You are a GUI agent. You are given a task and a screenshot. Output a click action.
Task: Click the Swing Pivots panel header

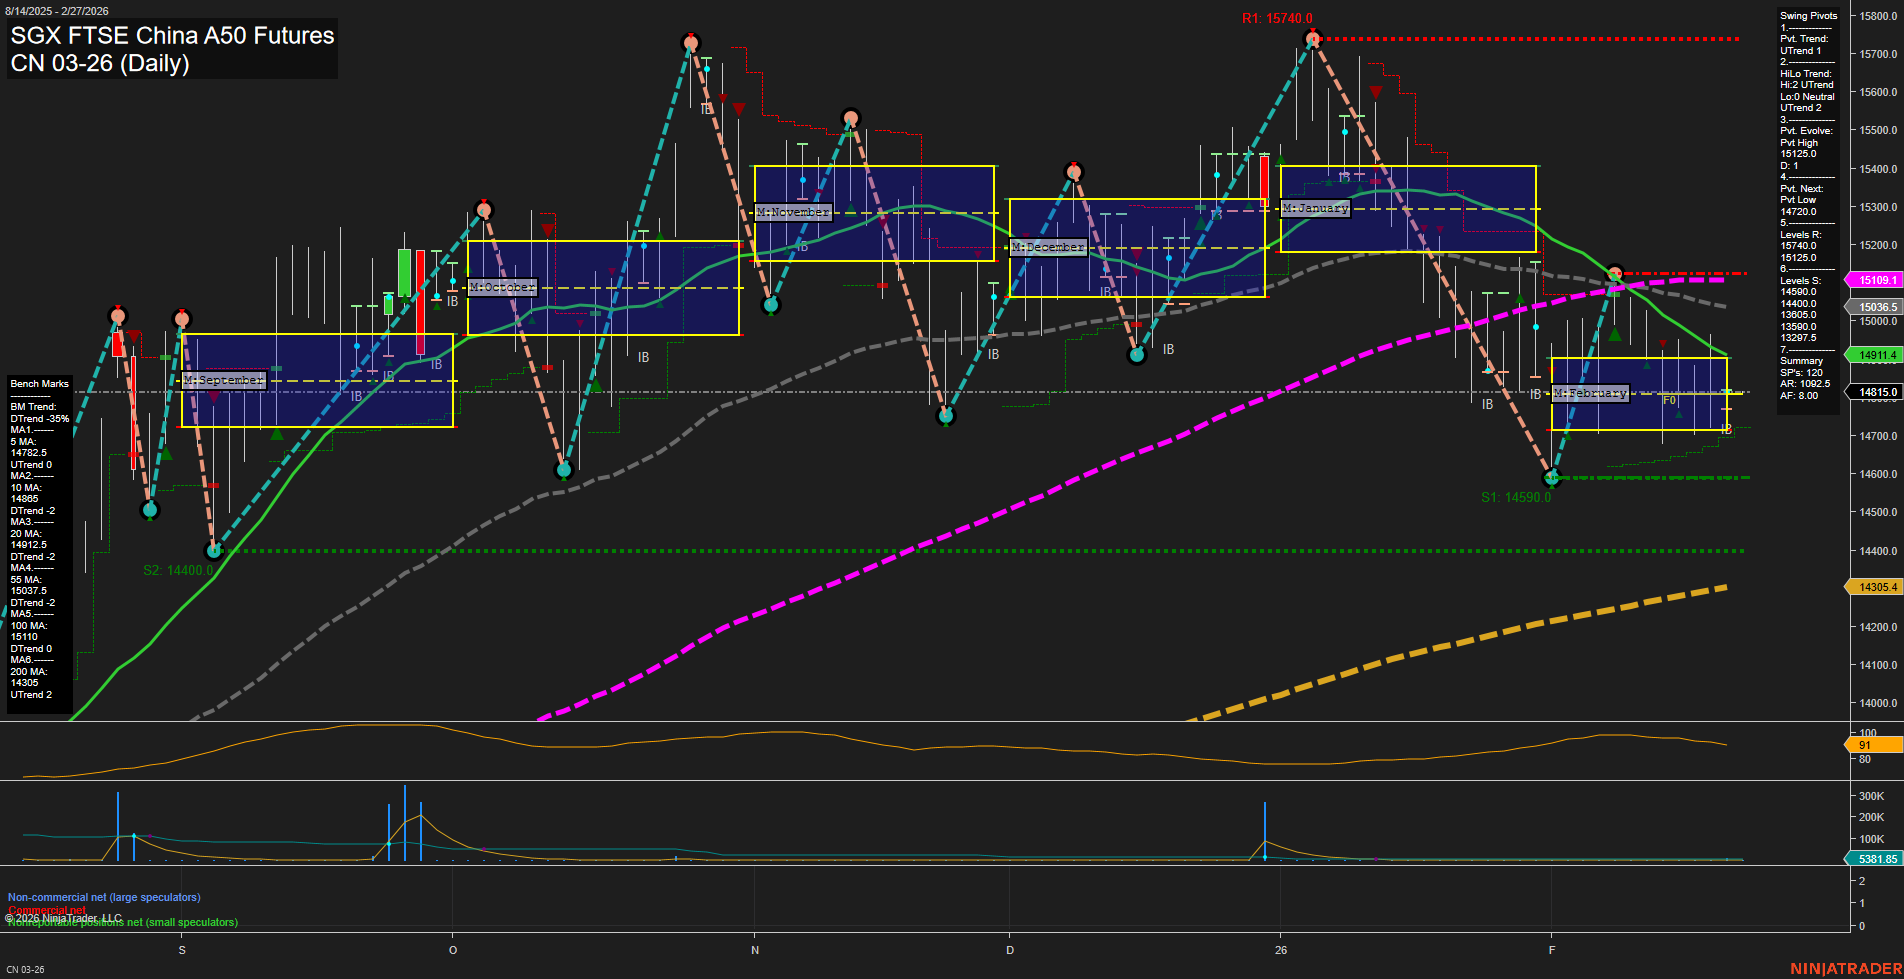click(x=1807, y=15)
